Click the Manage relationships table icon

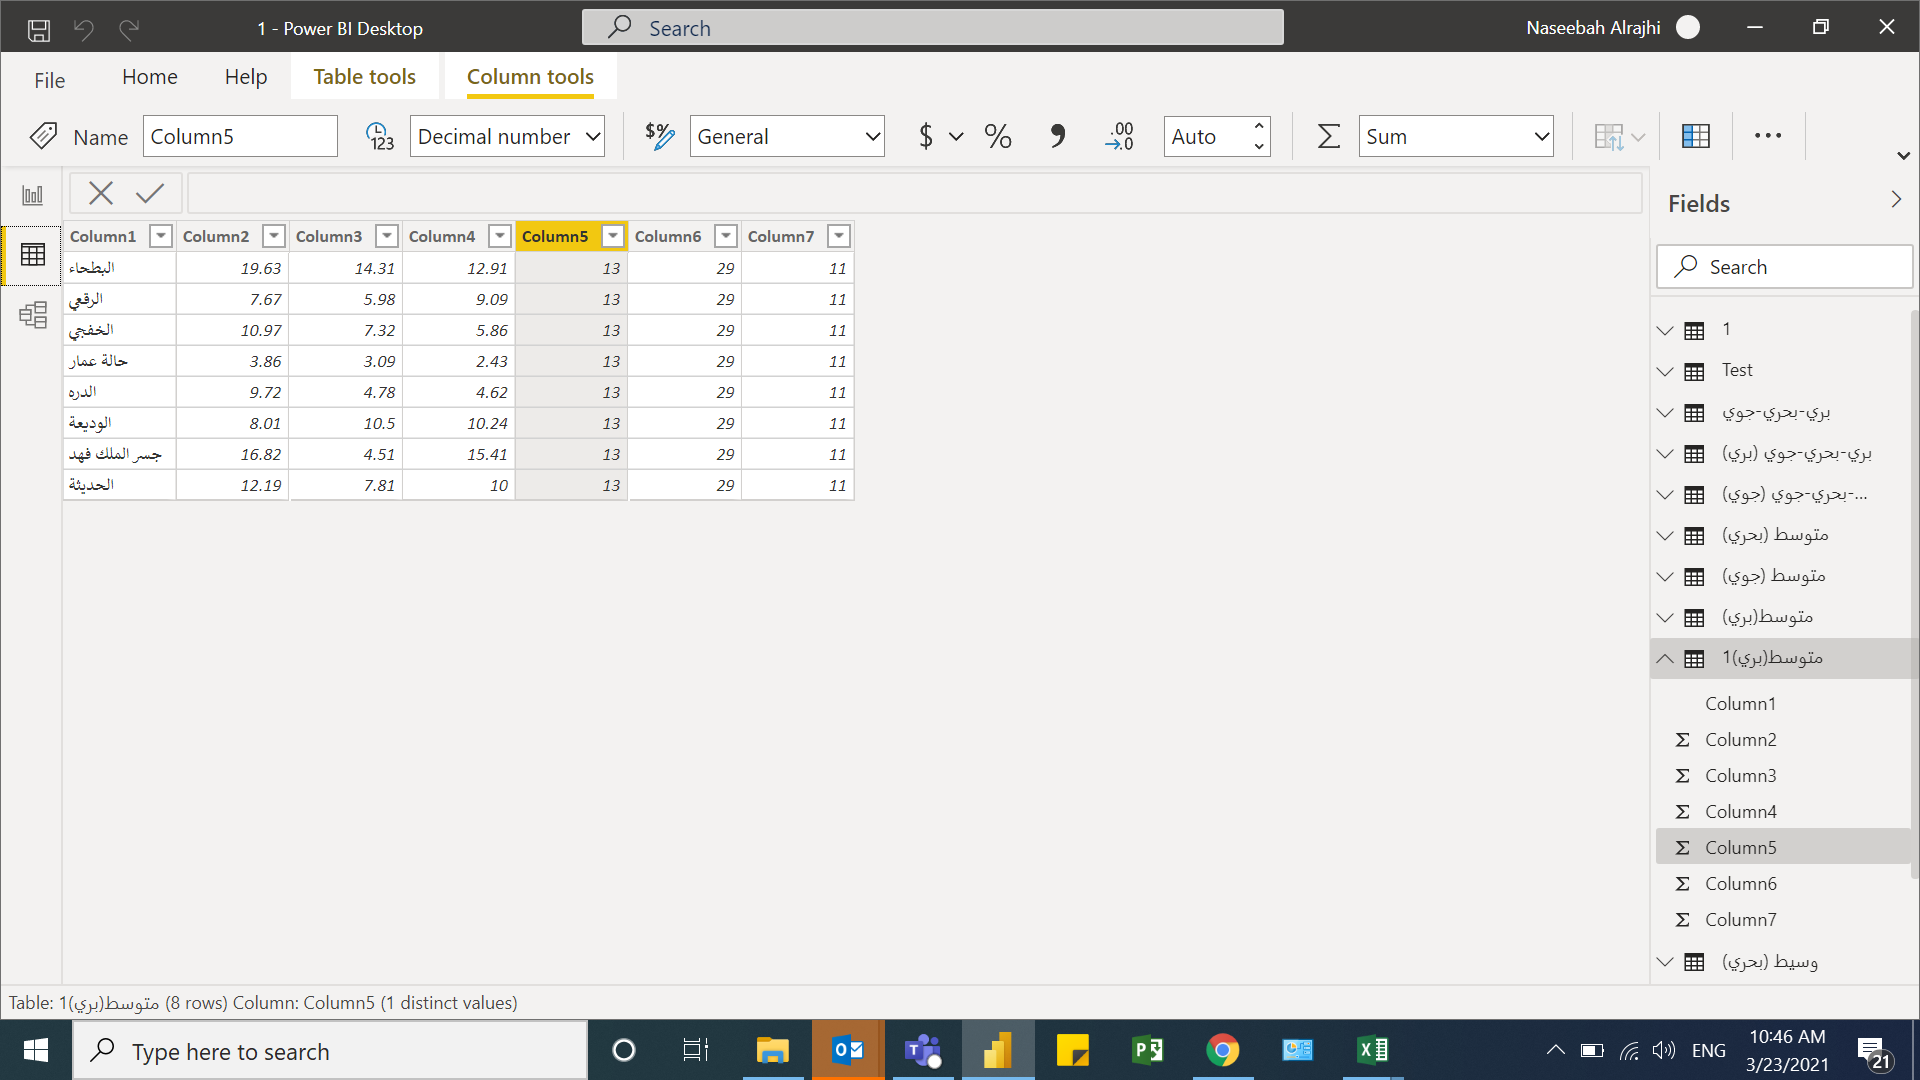click(1696, 136)
